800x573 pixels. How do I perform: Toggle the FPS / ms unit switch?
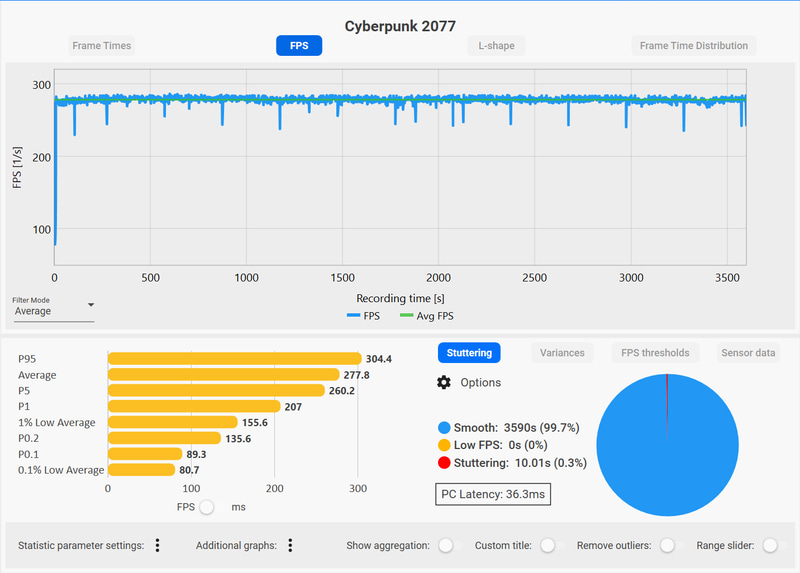(207, 507)
